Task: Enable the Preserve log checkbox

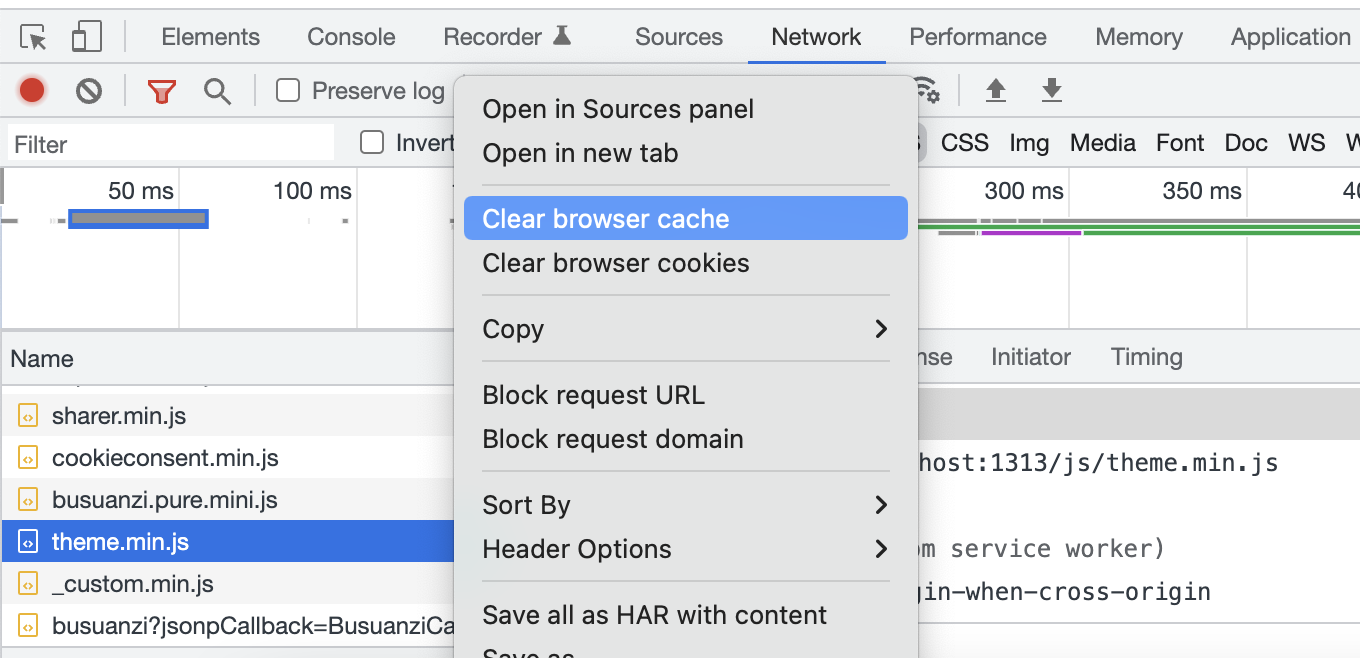Action: [x=288, y=90]
